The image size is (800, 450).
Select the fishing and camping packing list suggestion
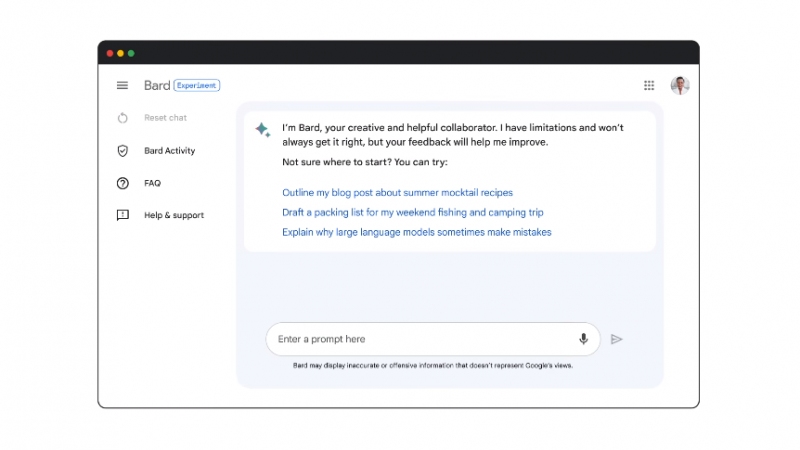412,212
